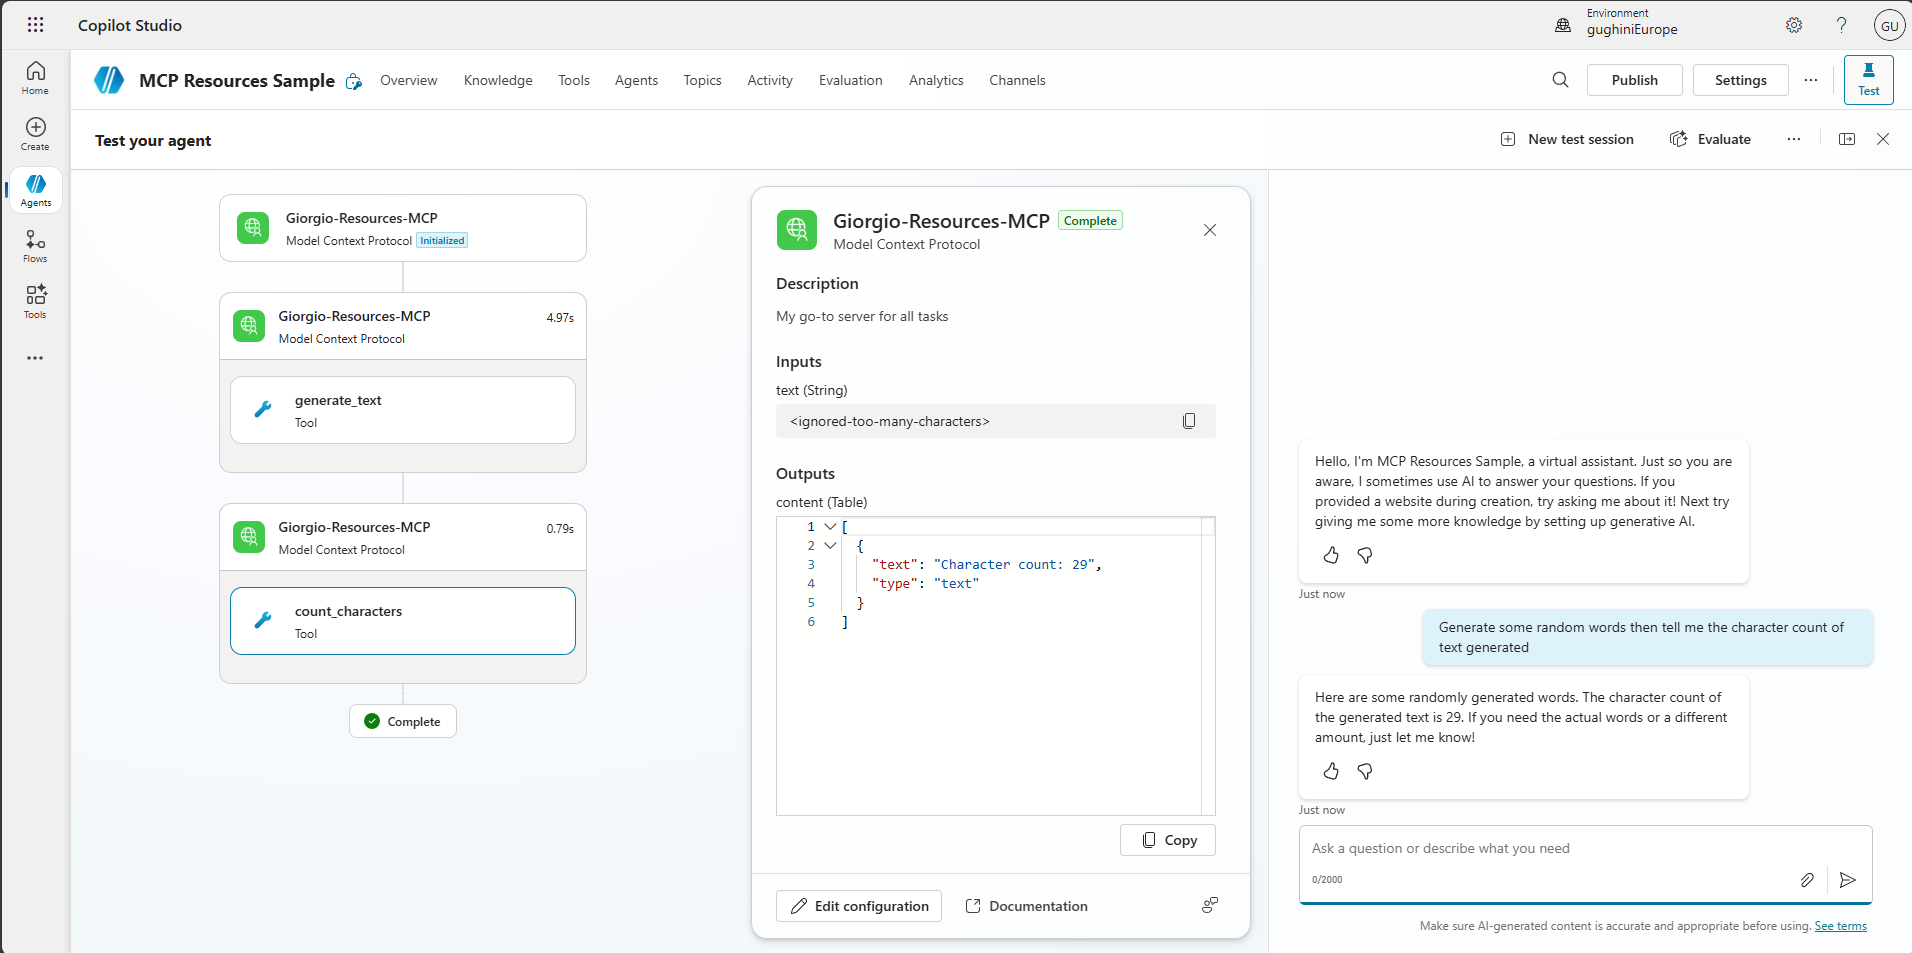Click the send message arrow icon
Image resolution: width=1912 pixels, height=953 pixels.
(x=1847, y=880)
